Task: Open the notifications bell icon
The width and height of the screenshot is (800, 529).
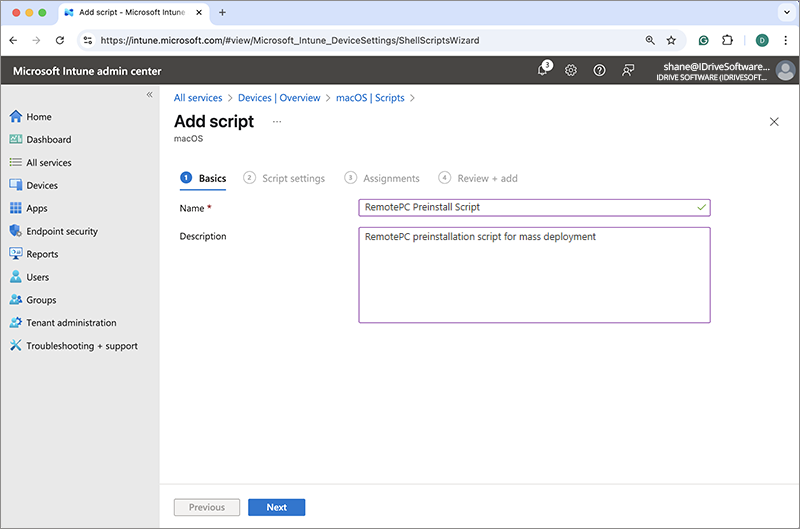Action: click(543, 71)
